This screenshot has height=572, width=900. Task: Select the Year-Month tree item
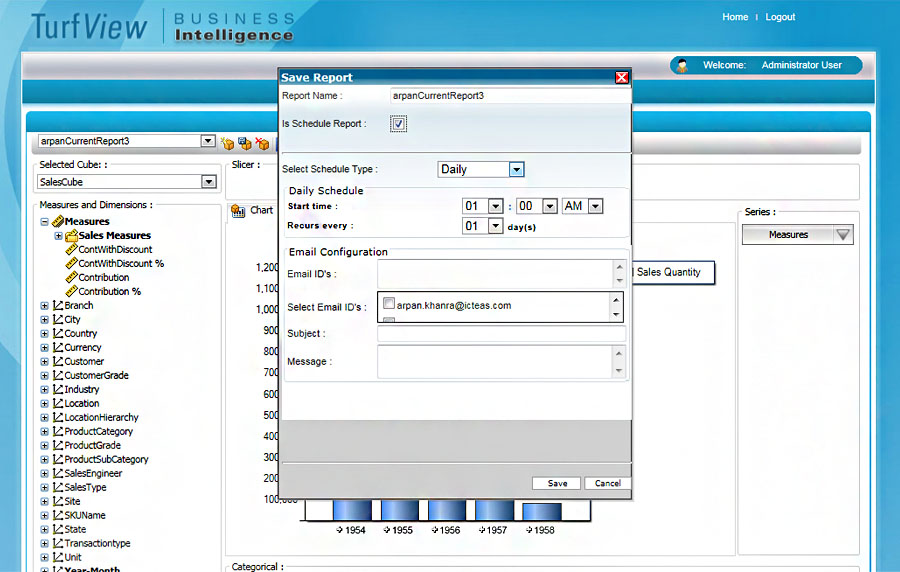click(92, 569)
